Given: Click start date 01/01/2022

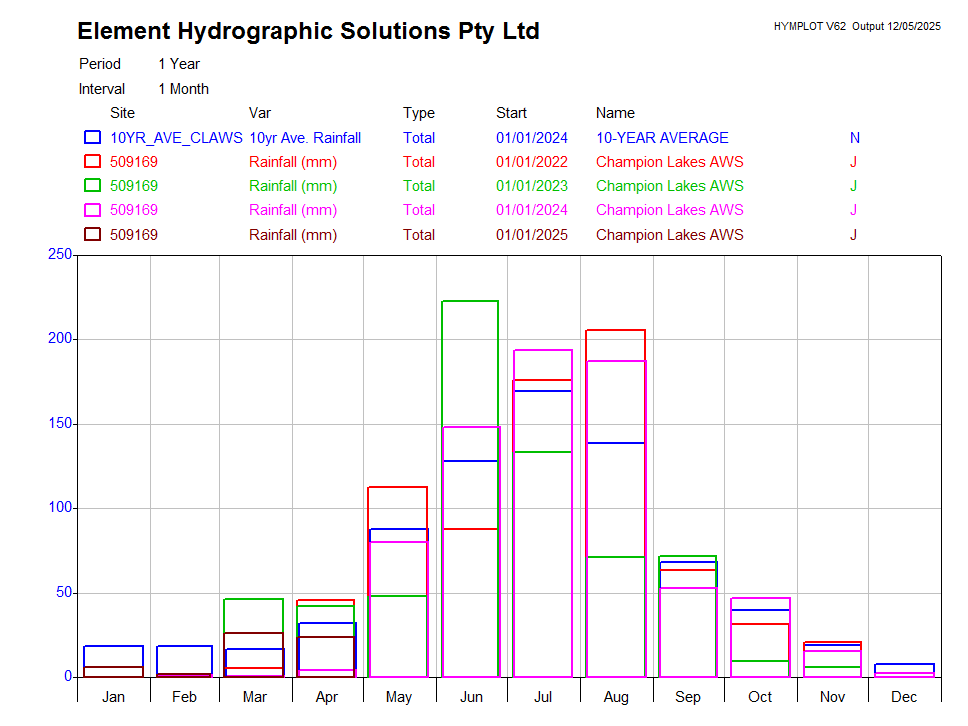Looking at the screenshot, I should point(532,162).
